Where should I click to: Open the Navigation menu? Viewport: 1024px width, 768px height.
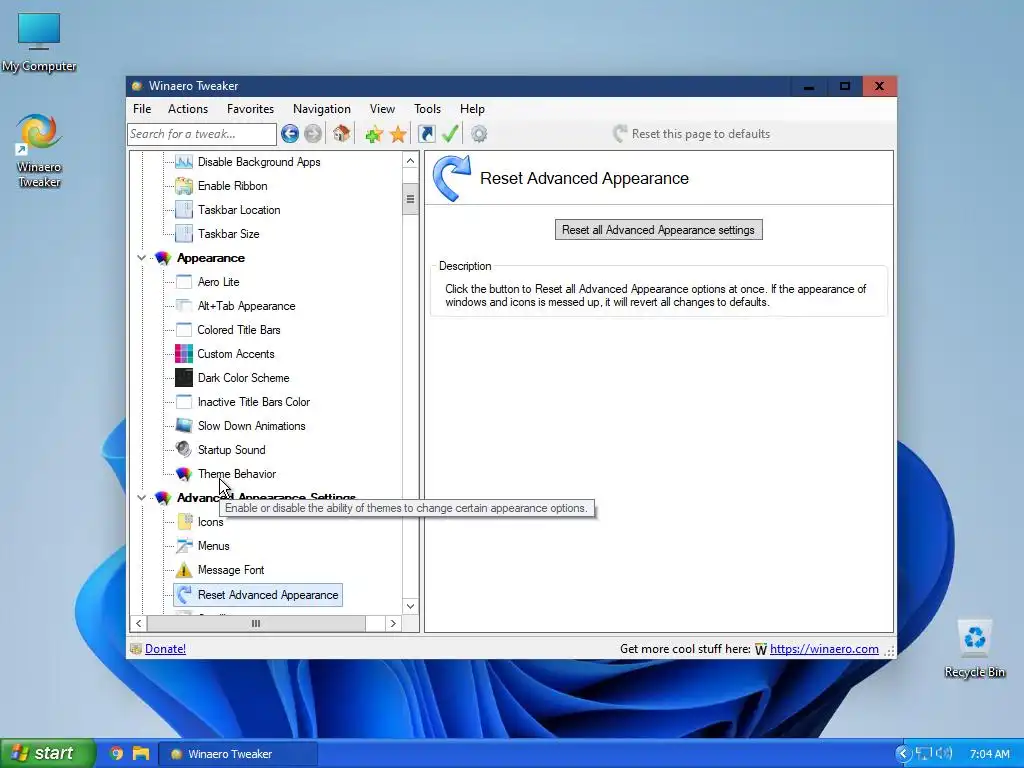pyautogui.click(x=321, y=109)
